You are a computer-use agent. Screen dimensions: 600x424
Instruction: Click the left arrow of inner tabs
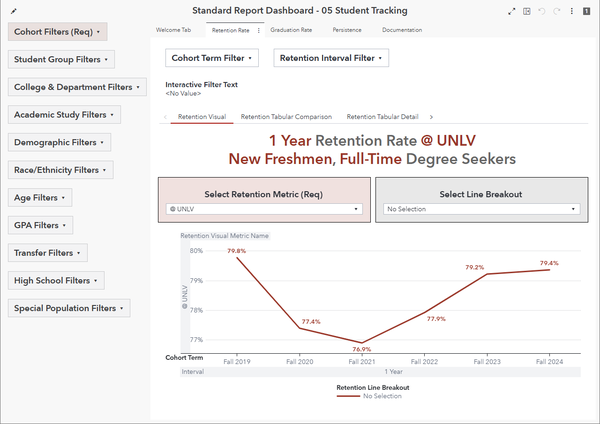point(165,117)
